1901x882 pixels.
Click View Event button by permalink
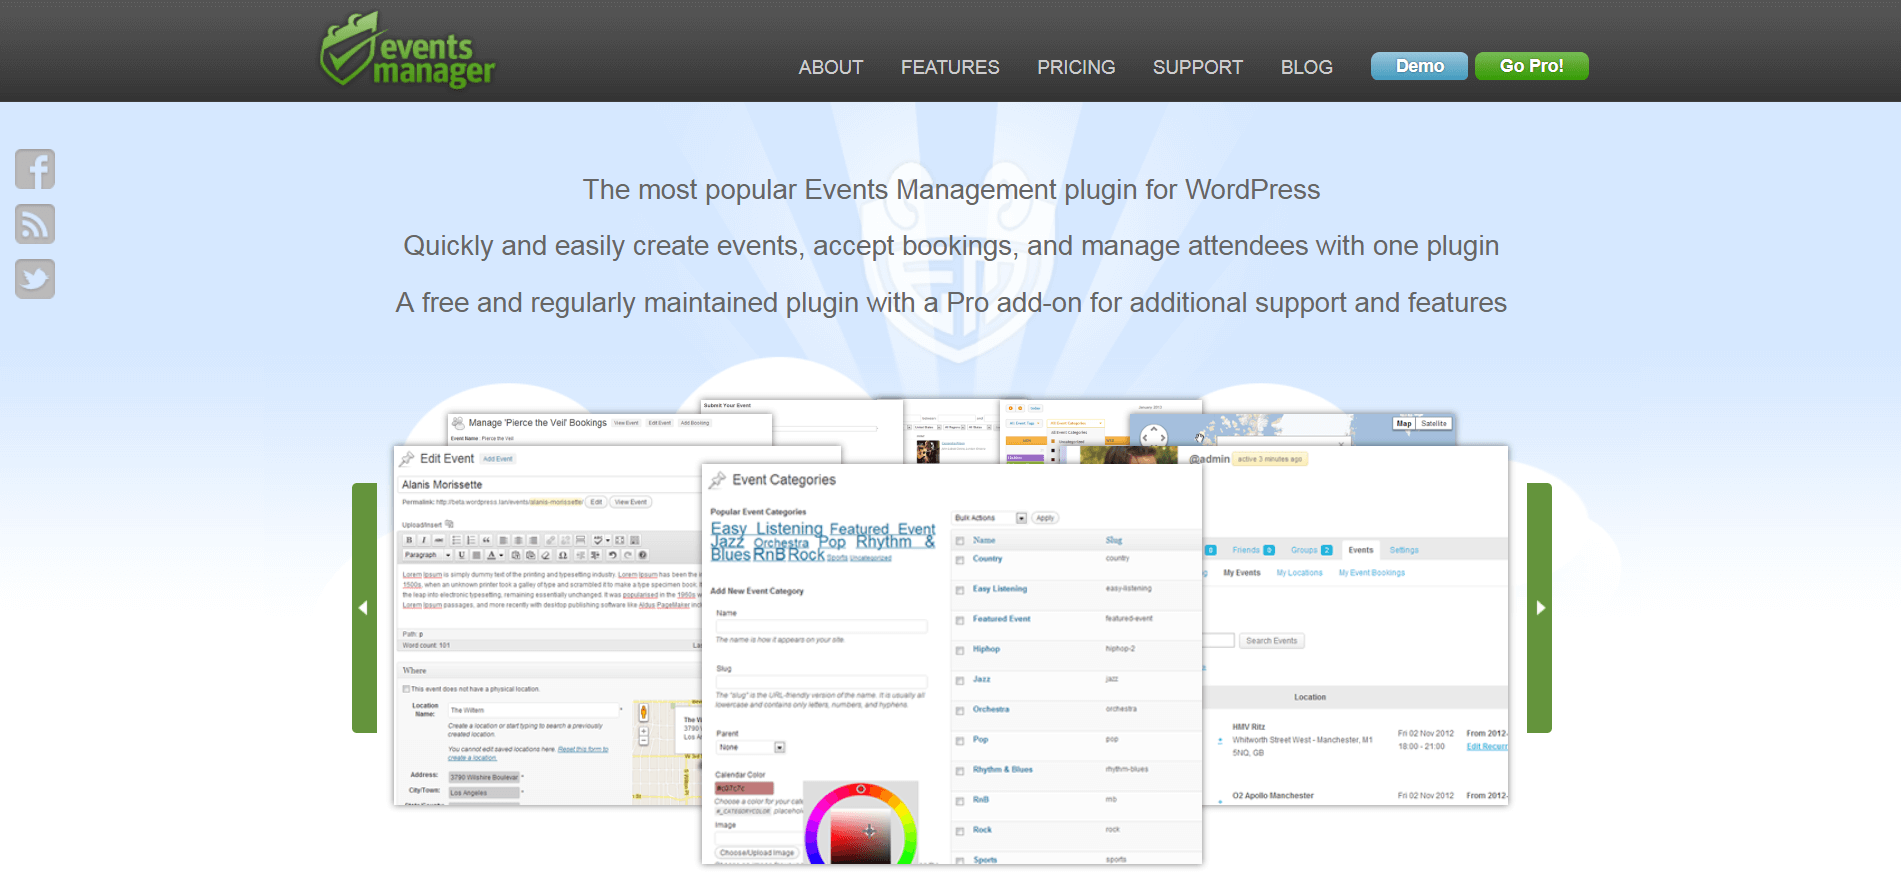pyautogui.click(x=630, y=502)
